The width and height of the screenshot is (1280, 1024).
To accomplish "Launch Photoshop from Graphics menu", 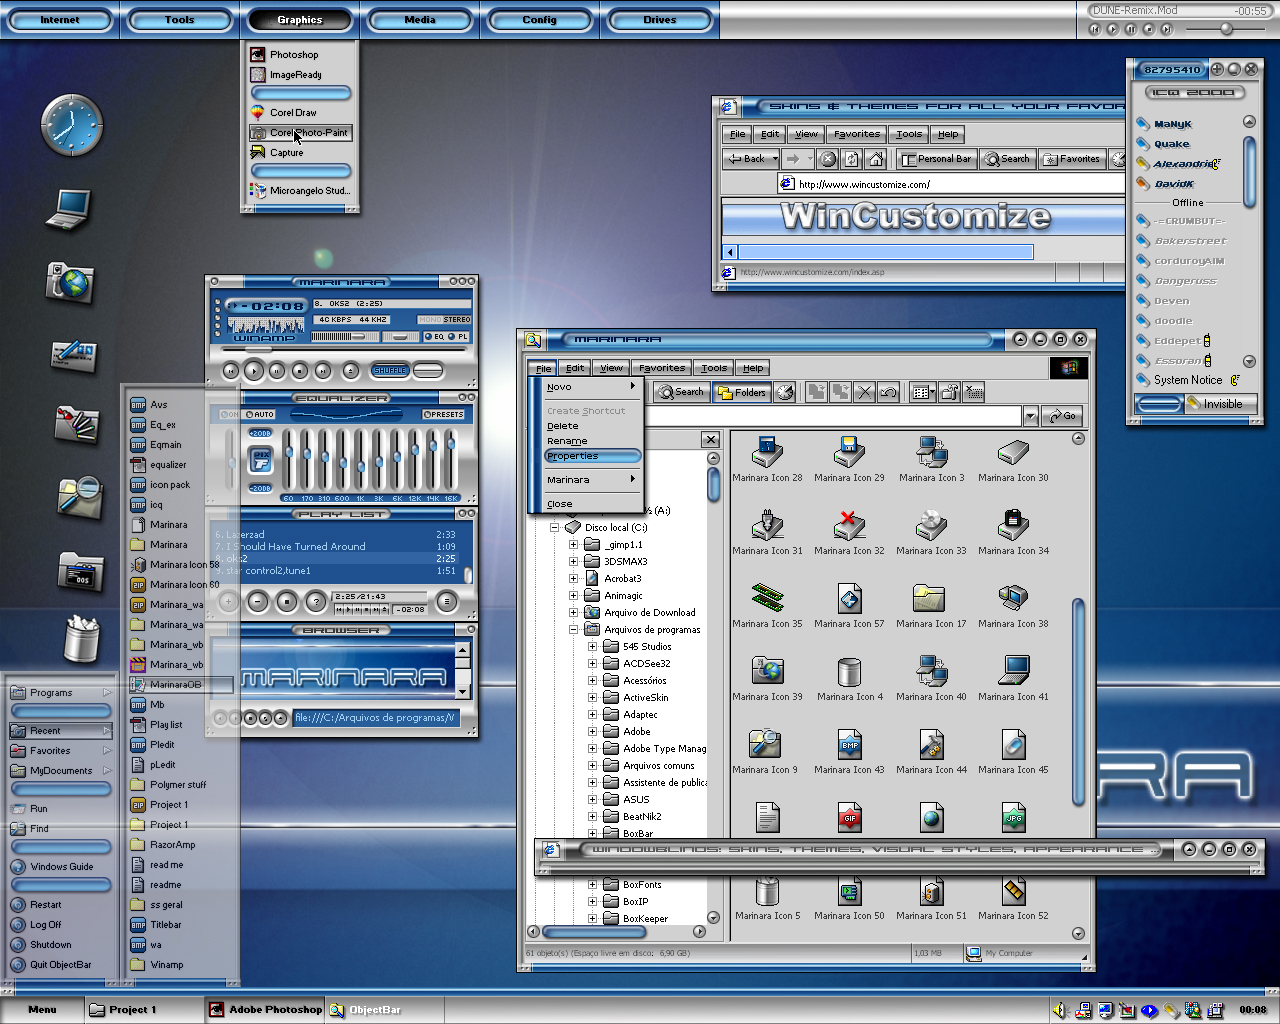I will [300, 55].
